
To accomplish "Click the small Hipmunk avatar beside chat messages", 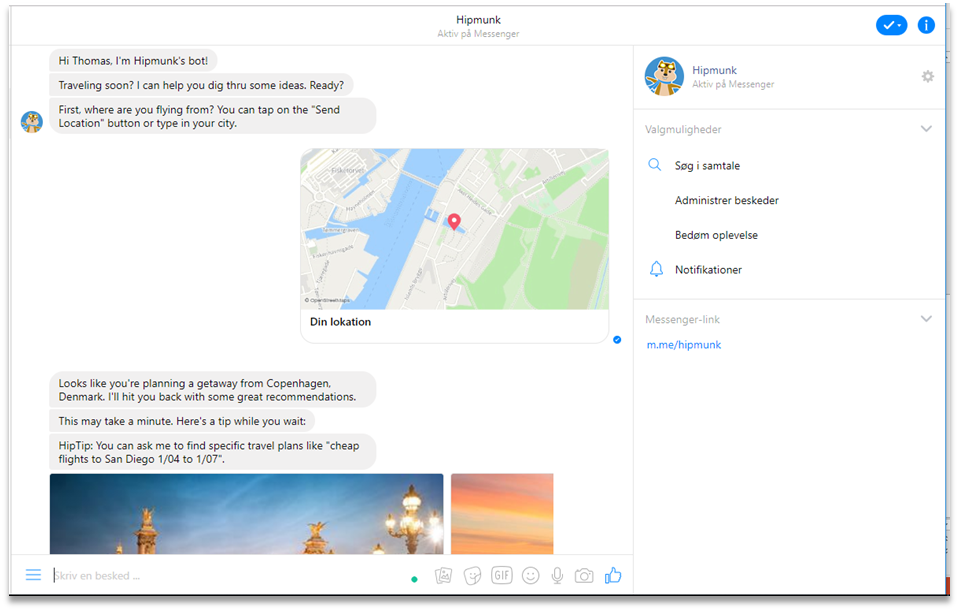I will tap(31, 122).
